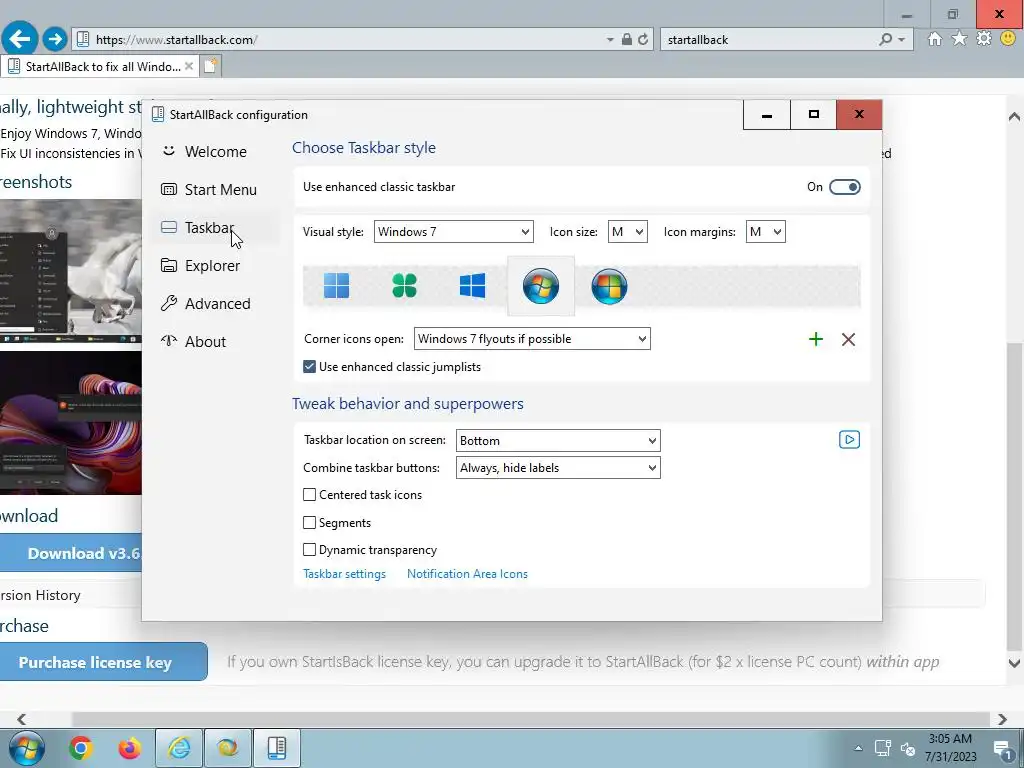Launch Firefox from taskbar
This screenshot has width=1024, height=768.
pos(129,748)
